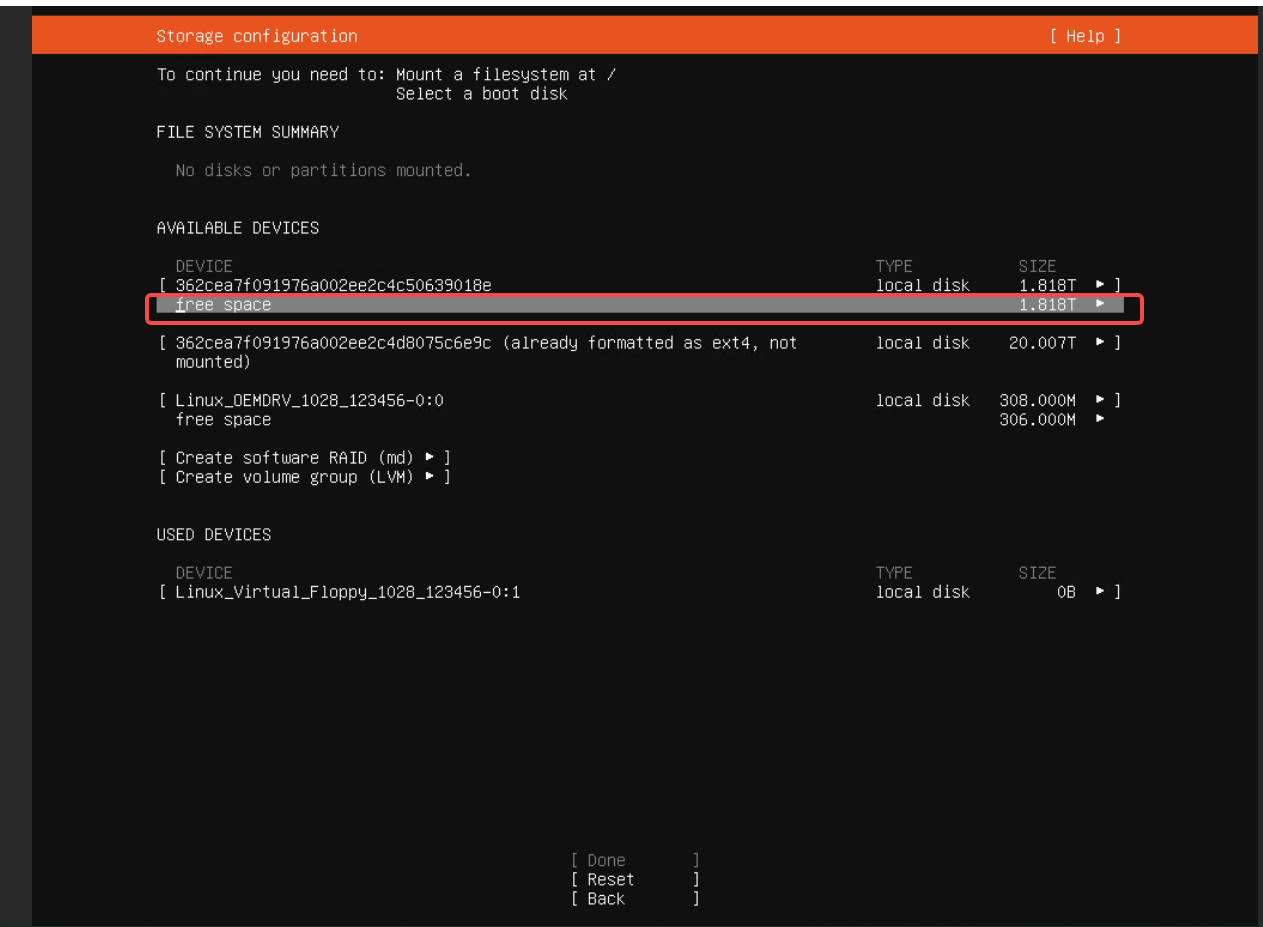Select the highlighted free space entry label
This screenshot has height=927, width=1263.
pyautogui.click(x=223, y=305)
